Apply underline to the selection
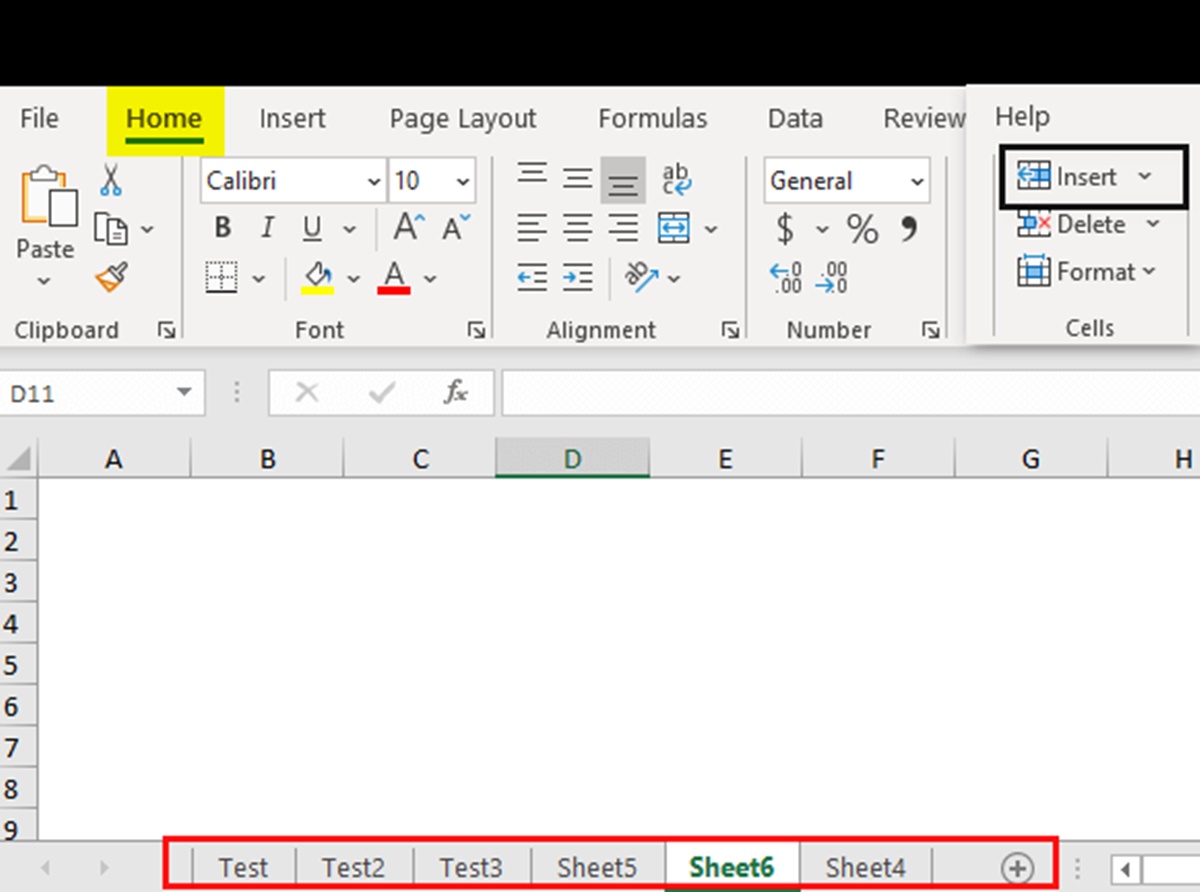The image size is (1200, 892). click(x=311, y=228)
